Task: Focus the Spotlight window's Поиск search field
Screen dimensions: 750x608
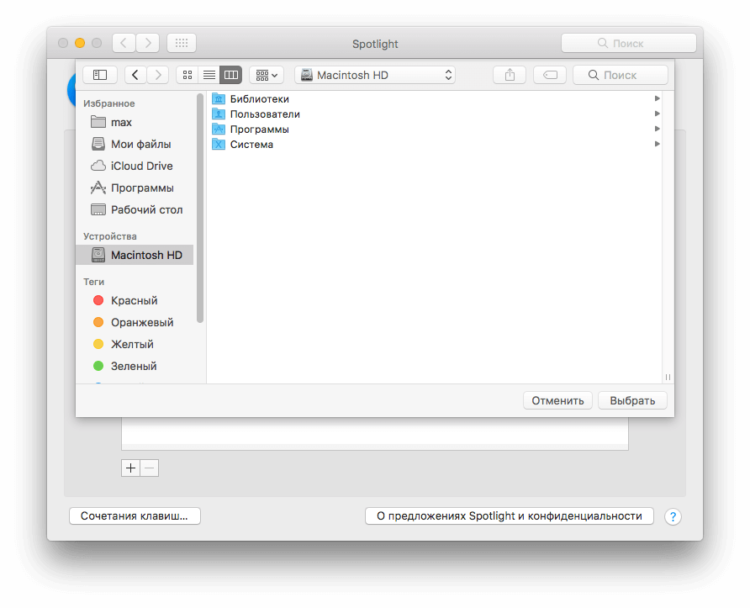Action: 629,43
